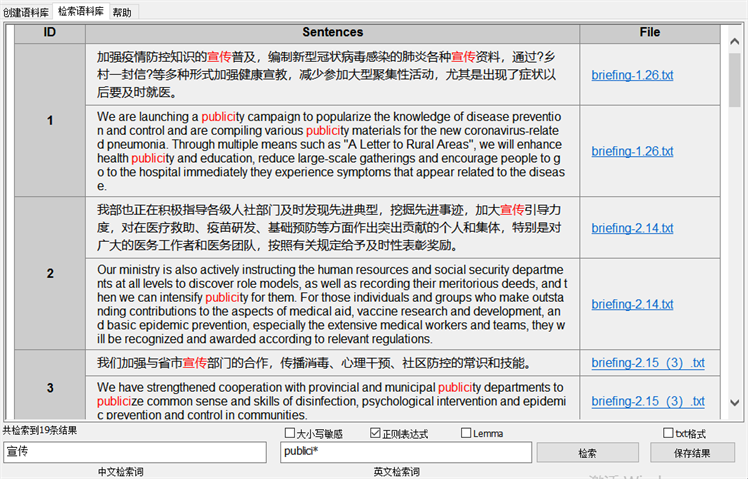Open briefing-2.14.txt link beside the English sentence
This screenshot has width=748, height=479.
pyautogui.click(x=632, y=304)
